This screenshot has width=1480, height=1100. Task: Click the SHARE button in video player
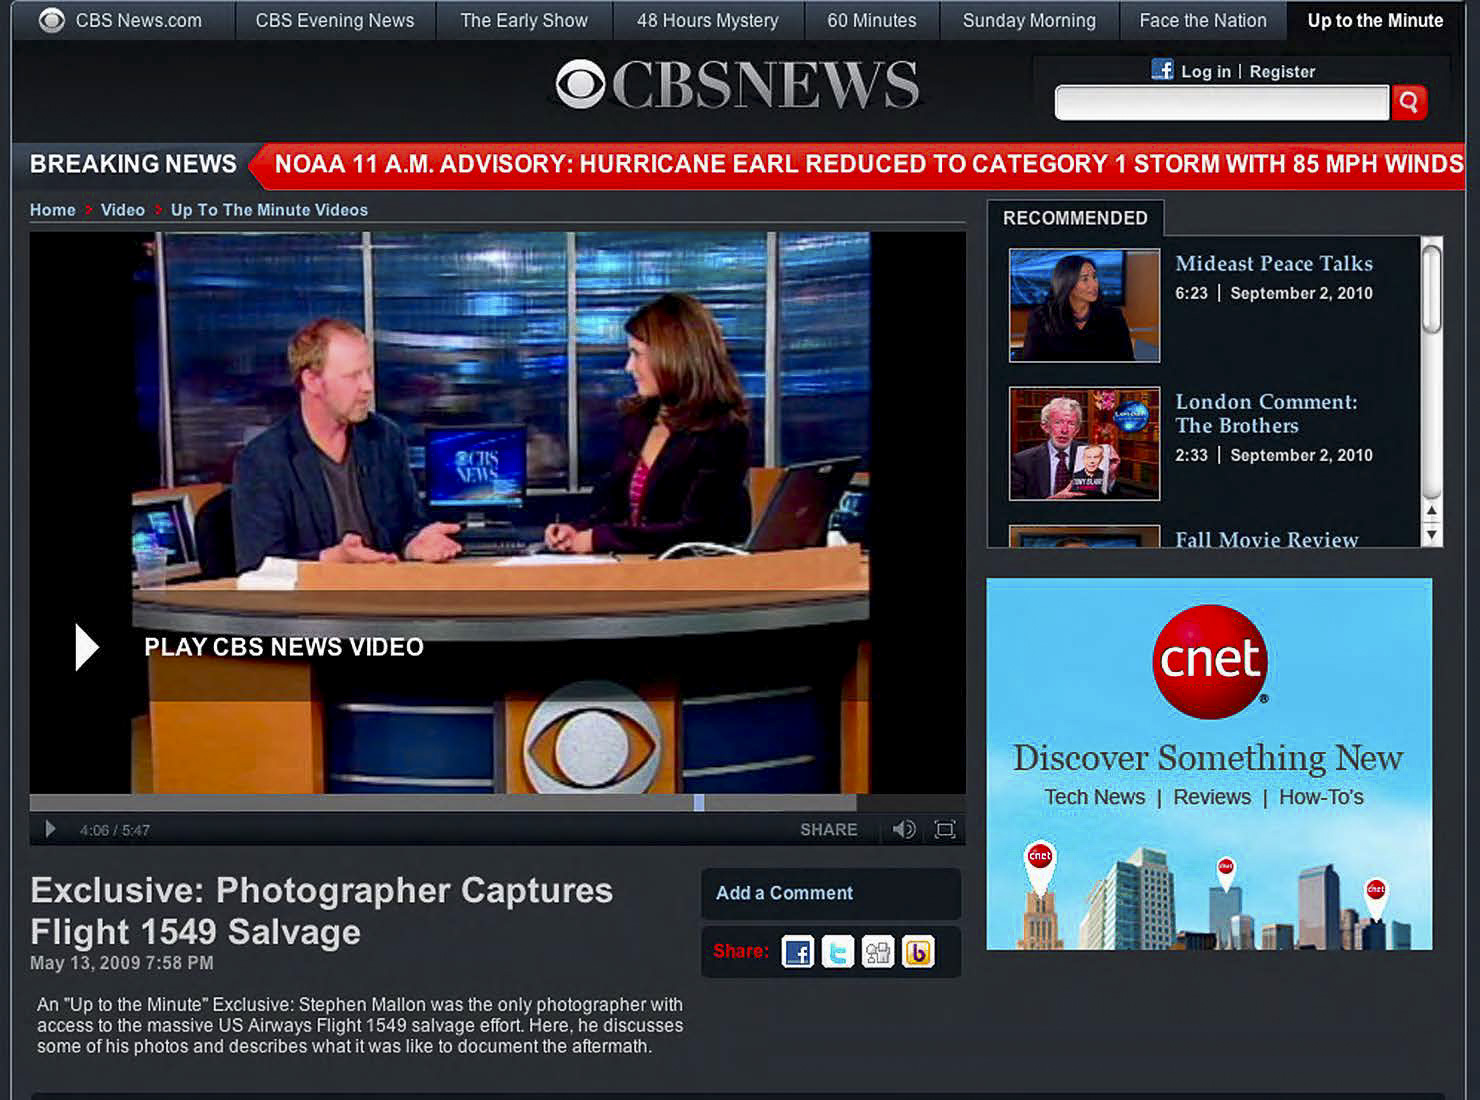829,830
